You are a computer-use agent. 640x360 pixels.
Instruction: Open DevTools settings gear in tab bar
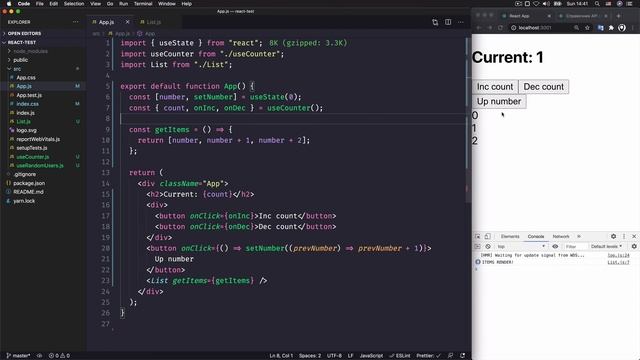(613, 236)
